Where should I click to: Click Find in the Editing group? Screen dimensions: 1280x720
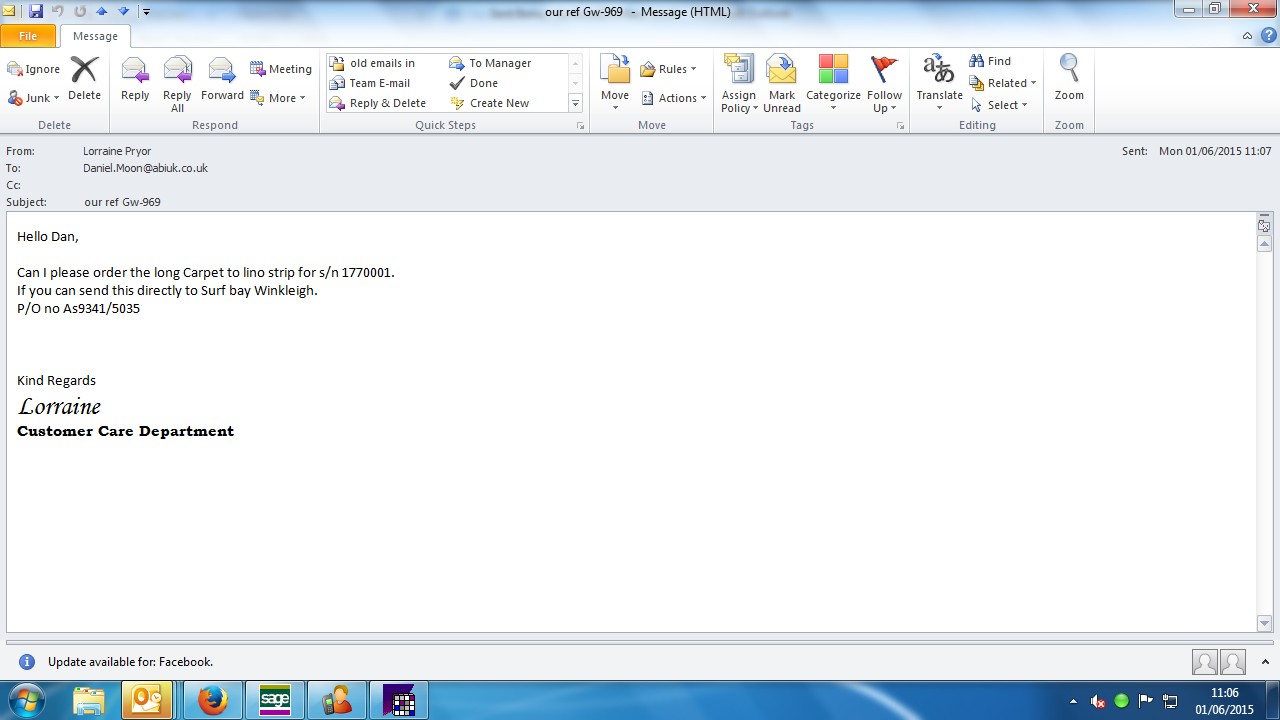click(x=990, y=61)
